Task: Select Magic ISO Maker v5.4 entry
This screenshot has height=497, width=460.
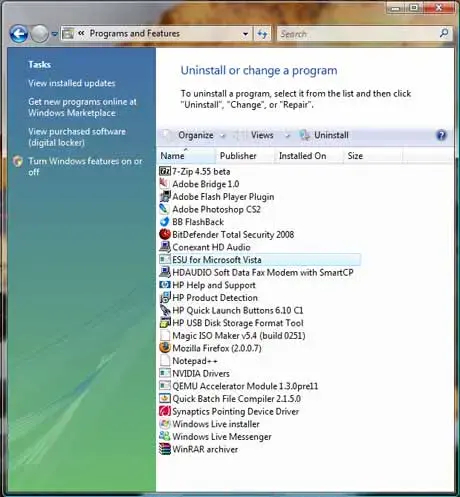Action: click(x=239, y=336)
